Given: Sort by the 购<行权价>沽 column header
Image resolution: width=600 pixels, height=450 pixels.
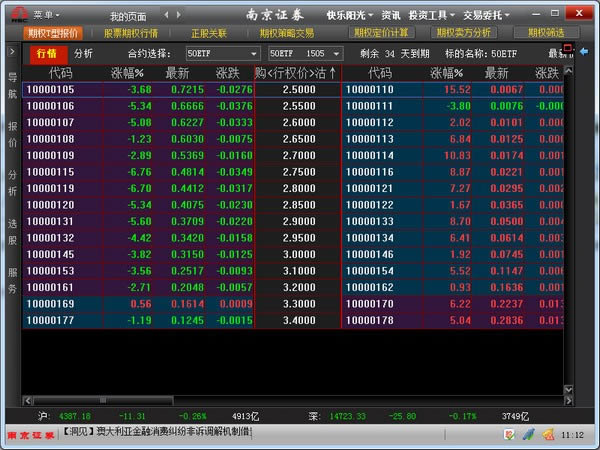Looking at the screenshot, I should [298, 73].
